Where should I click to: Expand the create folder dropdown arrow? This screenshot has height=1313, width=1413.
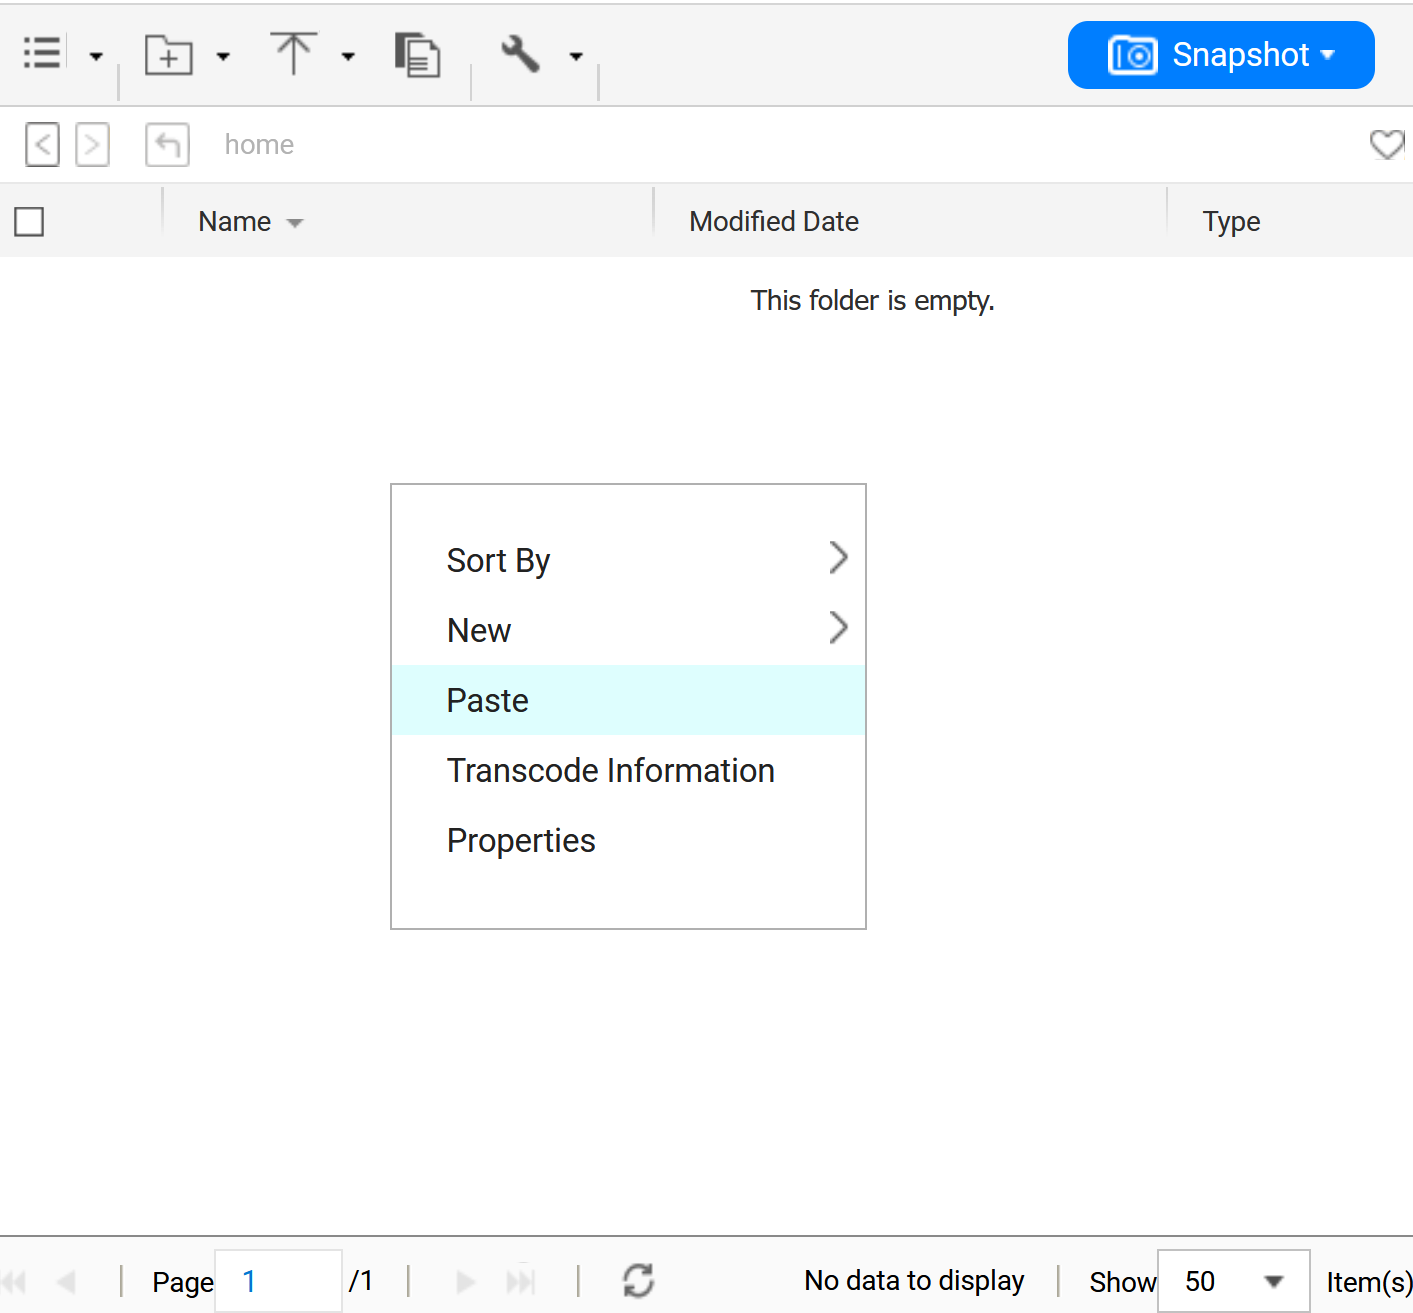(223, 56)
